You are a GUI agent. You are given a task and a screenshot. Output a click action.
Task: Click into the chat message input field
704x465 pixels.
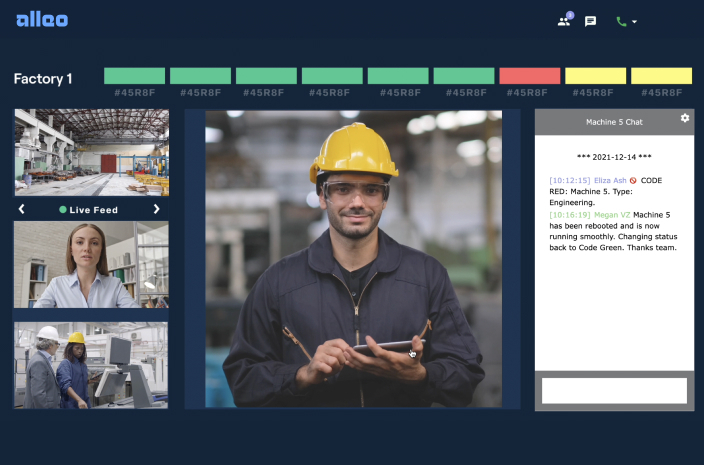[x=614, y=390]
